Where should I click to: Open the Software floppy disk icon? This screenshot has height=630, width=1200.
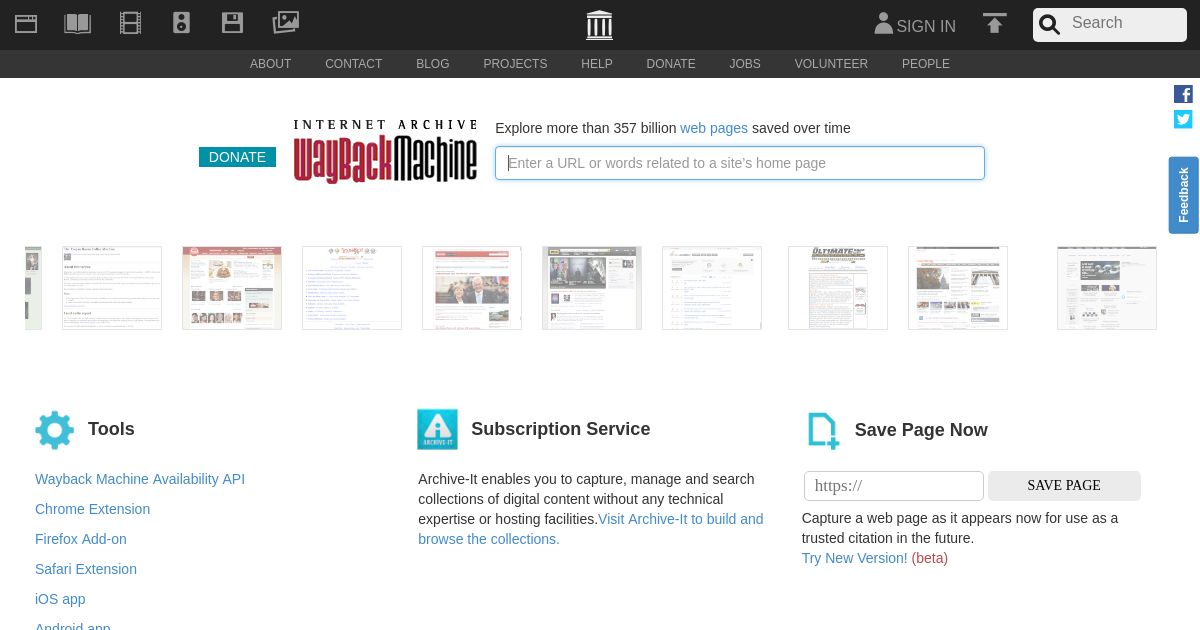point(232,23)
